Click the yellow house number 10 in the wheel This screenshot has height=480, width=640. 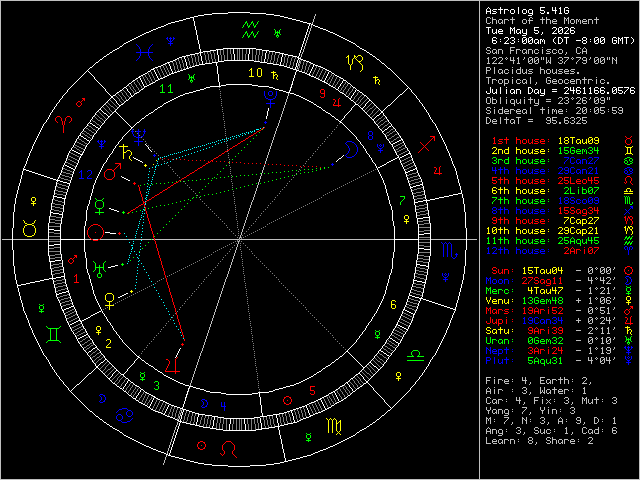[256, 73]
